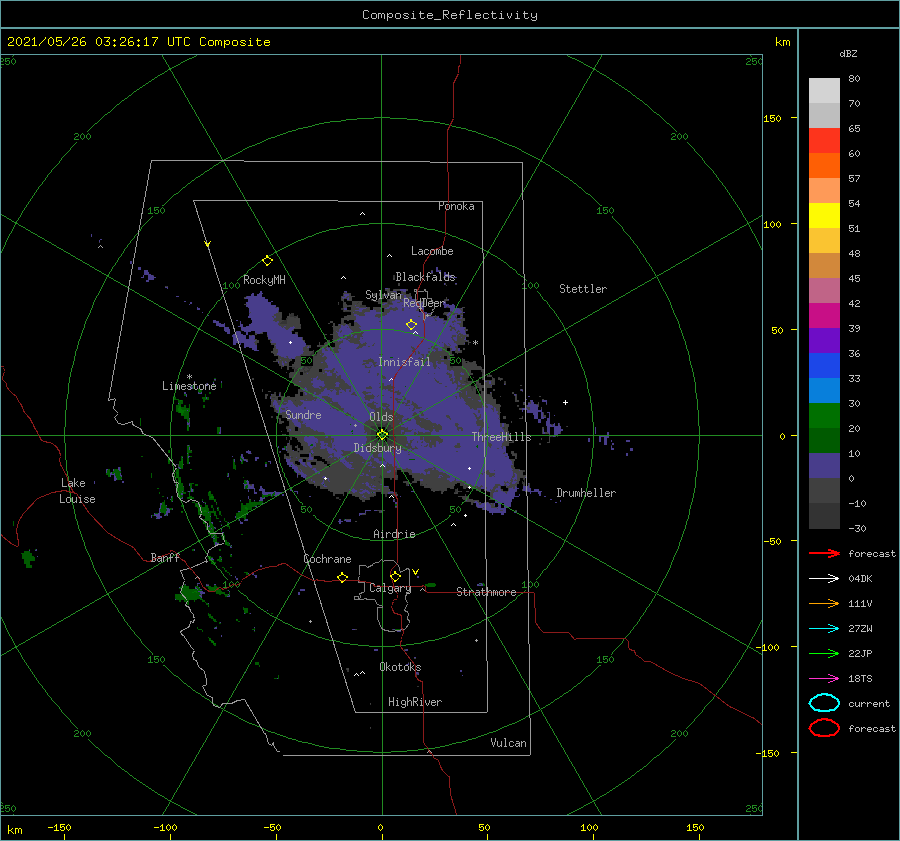The image size is (900, 841).
Task: Click the Limestone label
Action: 189,386
